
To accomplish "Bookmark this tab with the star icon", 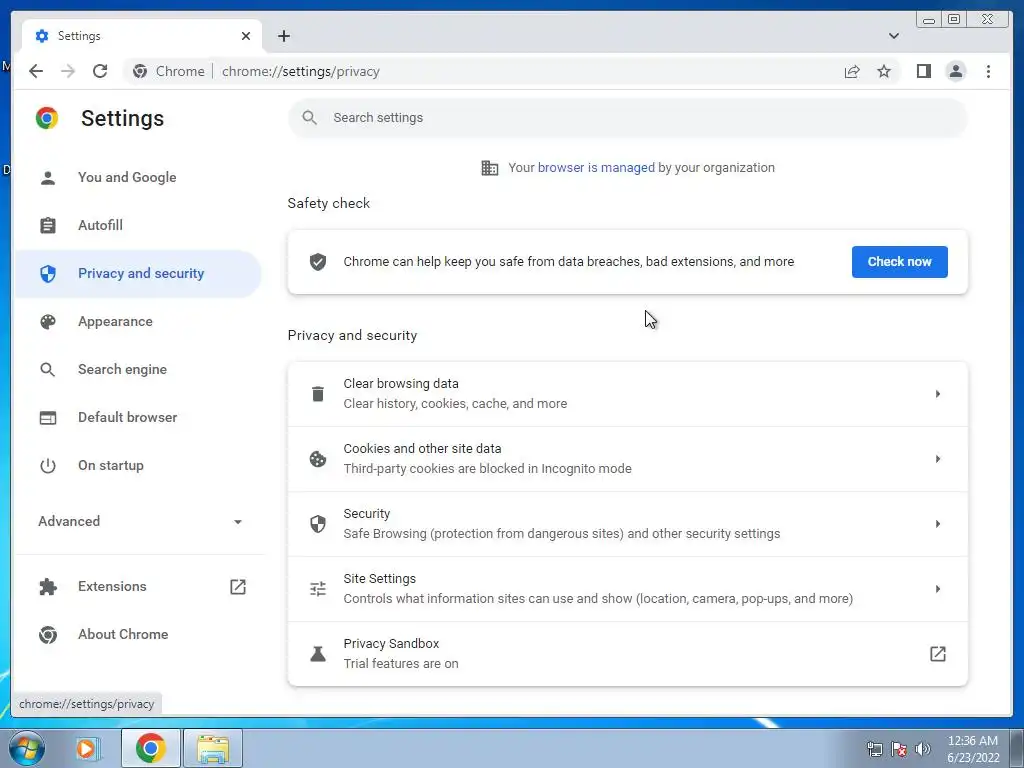I will (x=884, y=71).
